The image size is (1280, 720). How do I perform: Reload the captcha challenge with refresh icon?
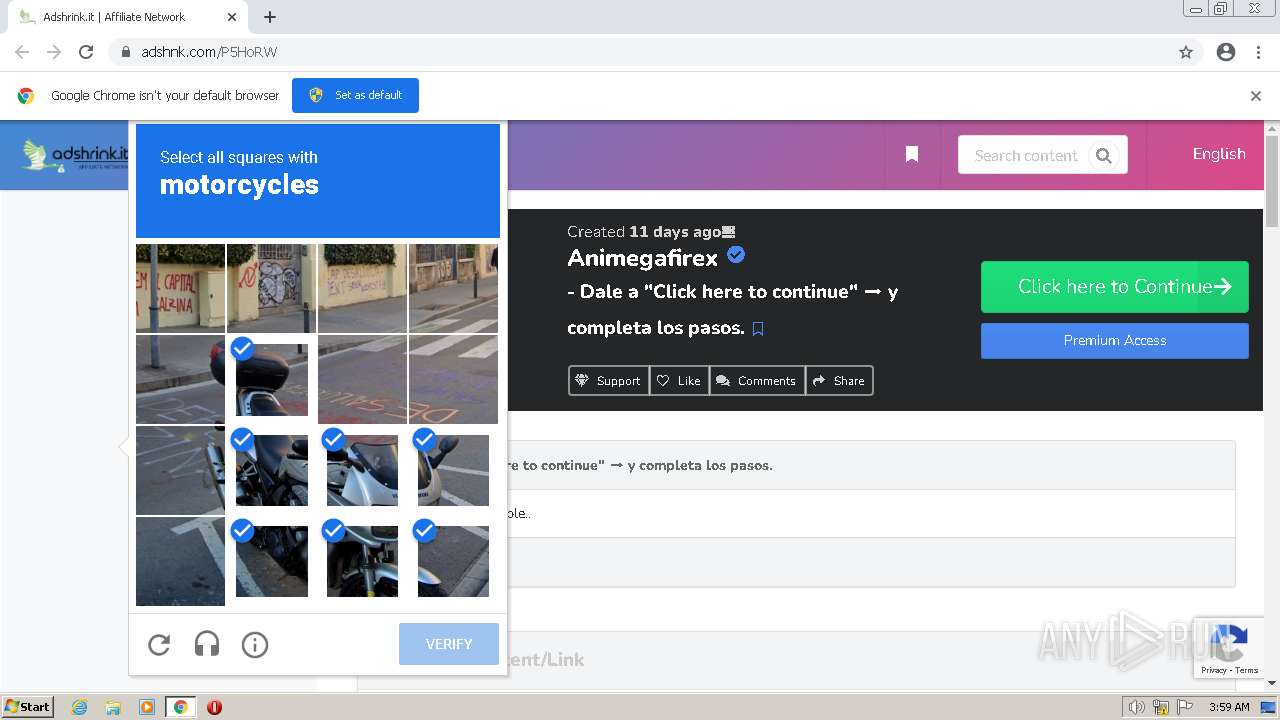pos(159,645)
